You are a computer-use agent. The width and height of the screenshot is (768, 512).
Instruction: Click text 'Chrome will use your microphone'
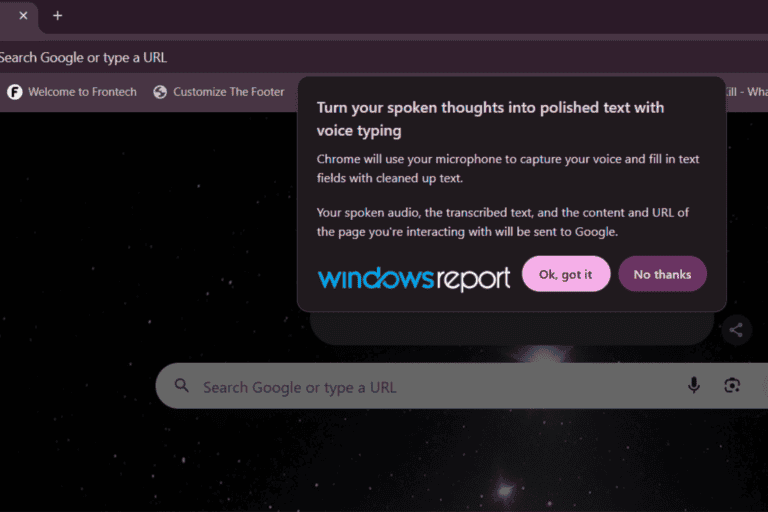coord(409,159)
